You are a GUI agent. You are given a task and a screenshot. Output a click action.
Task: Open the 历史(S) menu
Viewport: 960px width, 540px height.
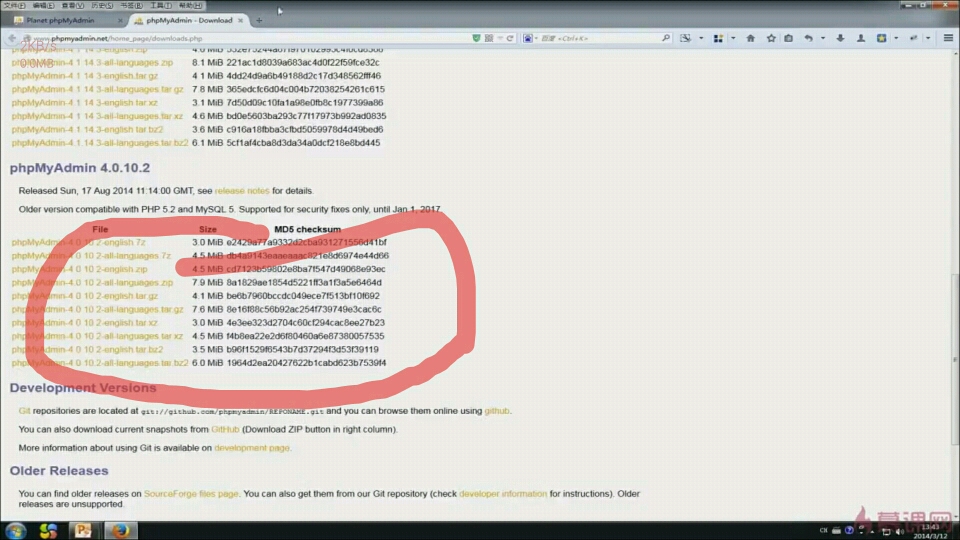point(102,6)
